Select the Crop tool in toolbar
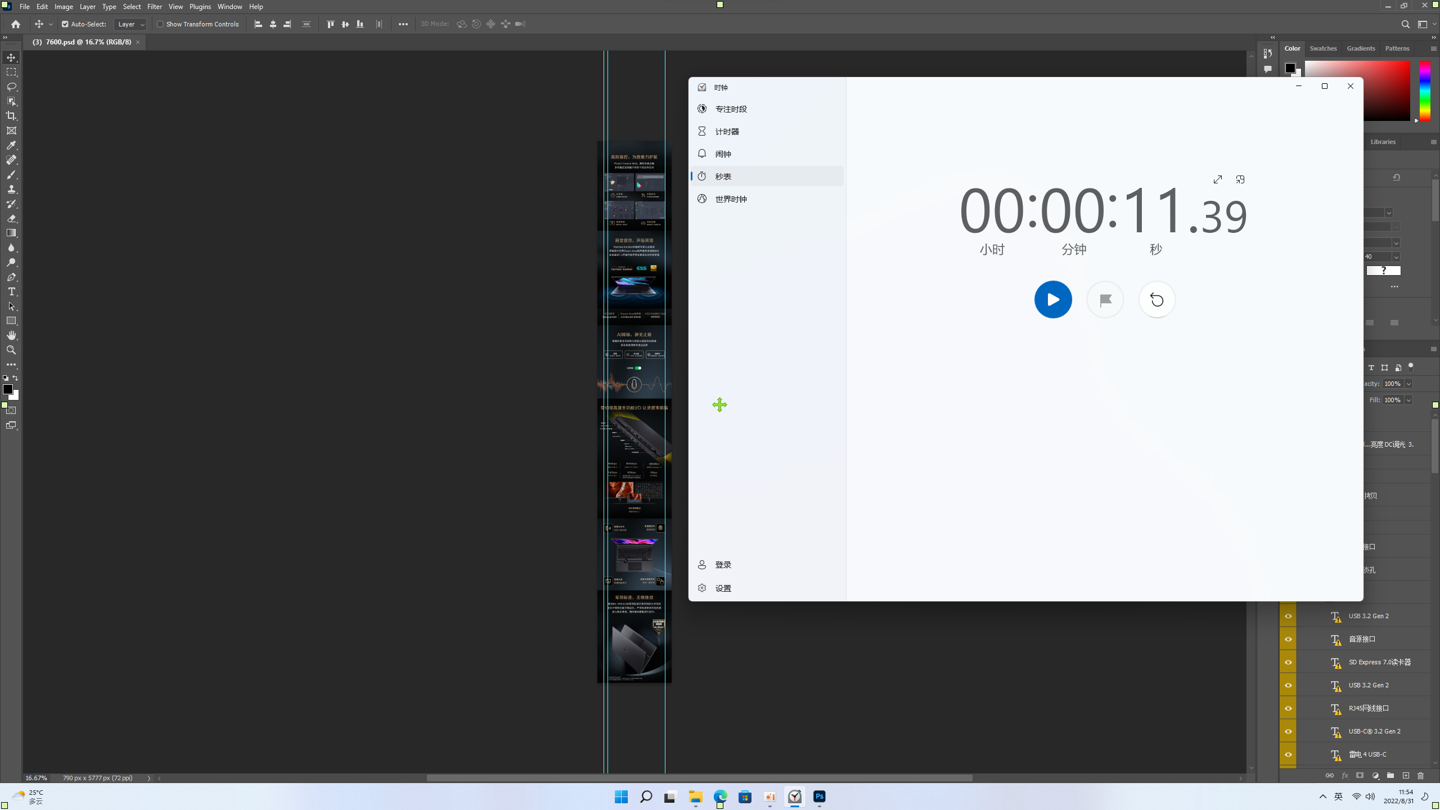The image size is (1440, 810). (x=12, y=116)
